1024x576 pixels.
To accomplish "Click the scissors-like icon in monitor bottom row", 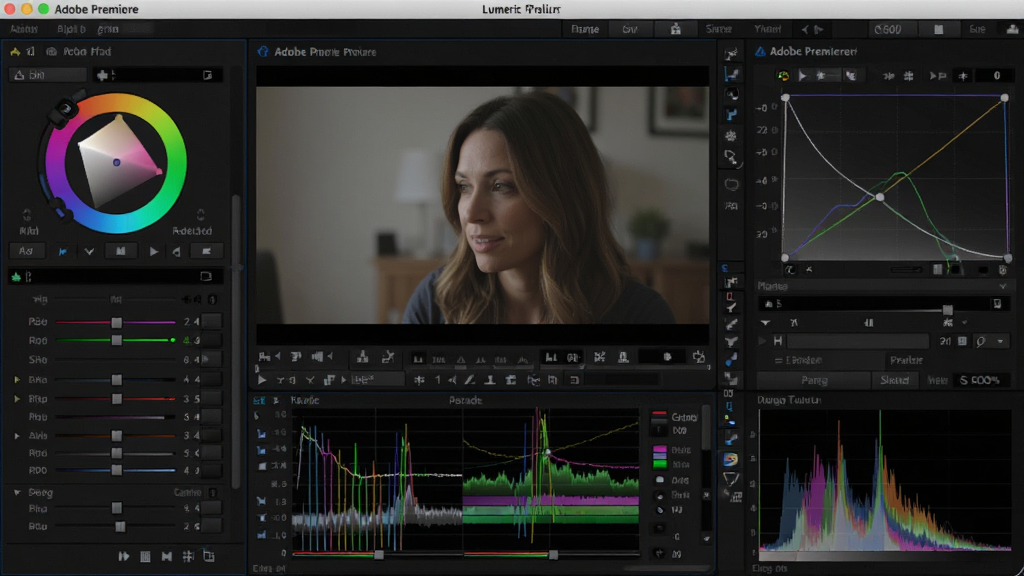I will coord(310,379).
